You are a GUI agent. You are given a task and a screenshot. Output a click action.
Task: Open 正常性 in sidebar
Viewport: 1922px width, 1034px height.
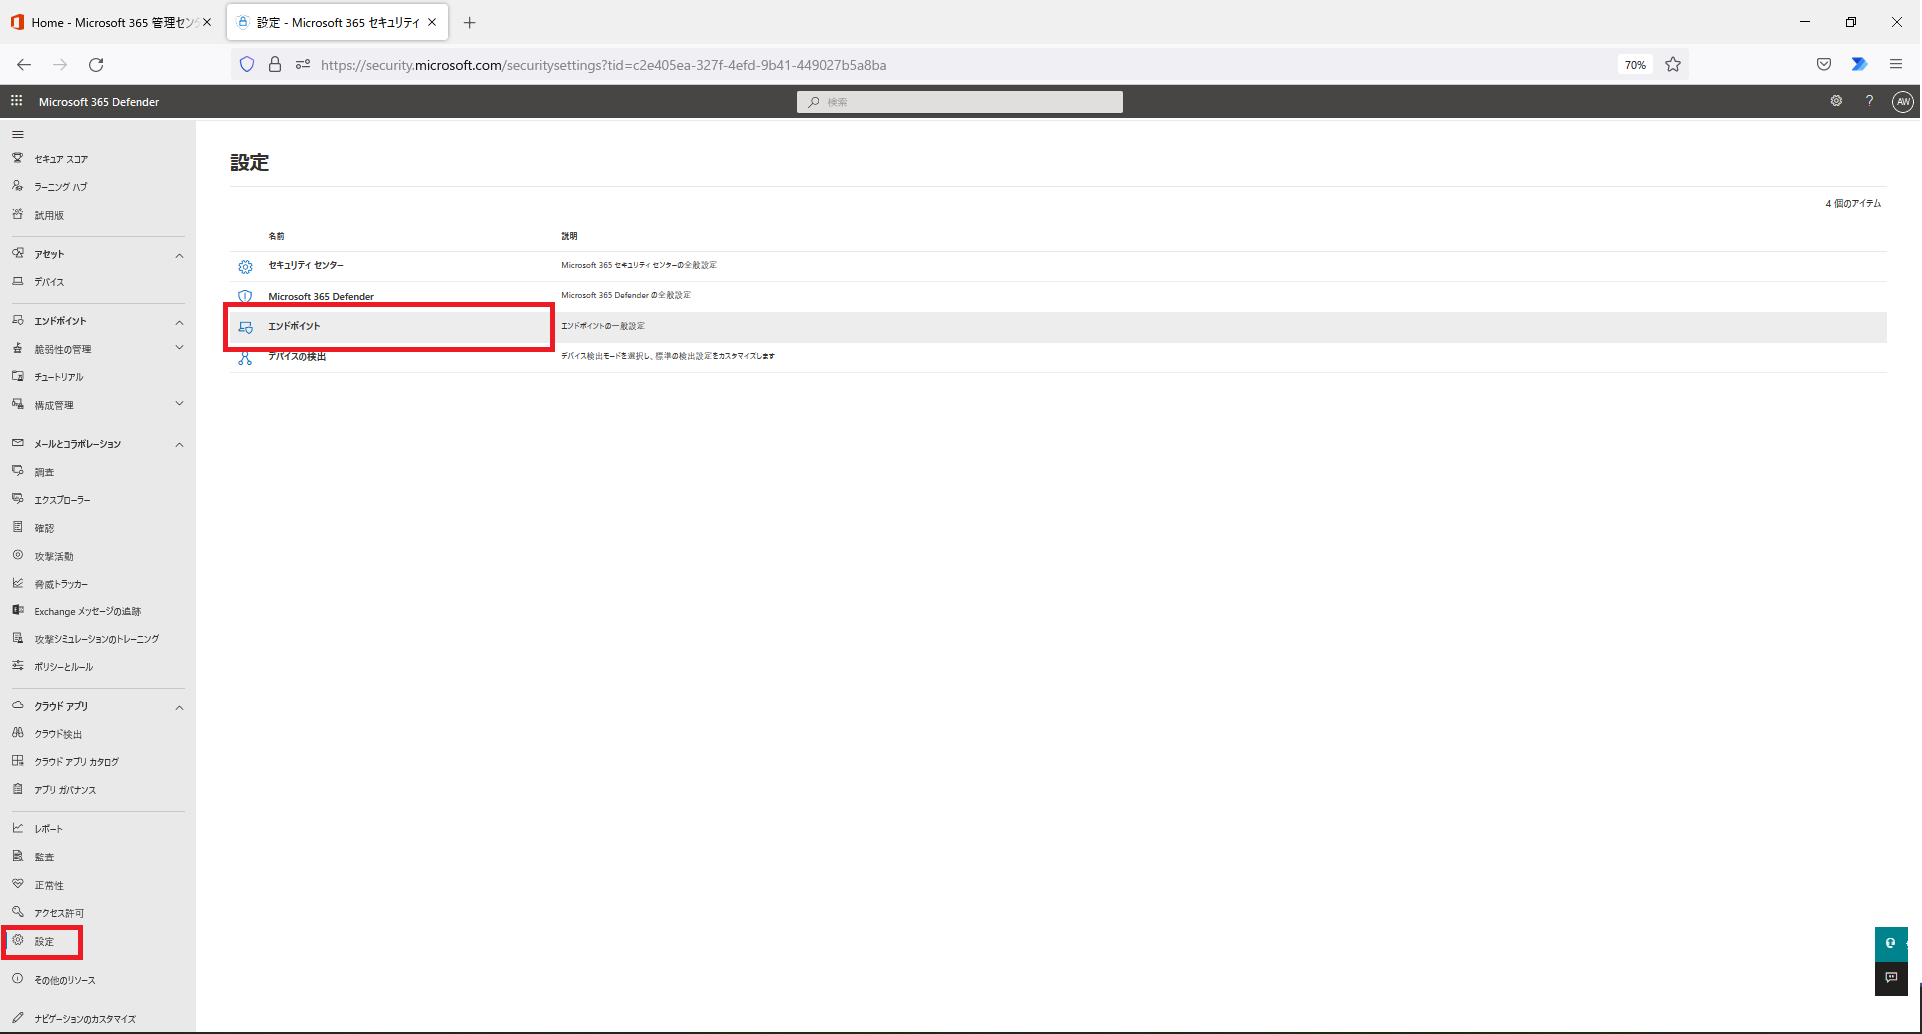[x=49, y=885]
